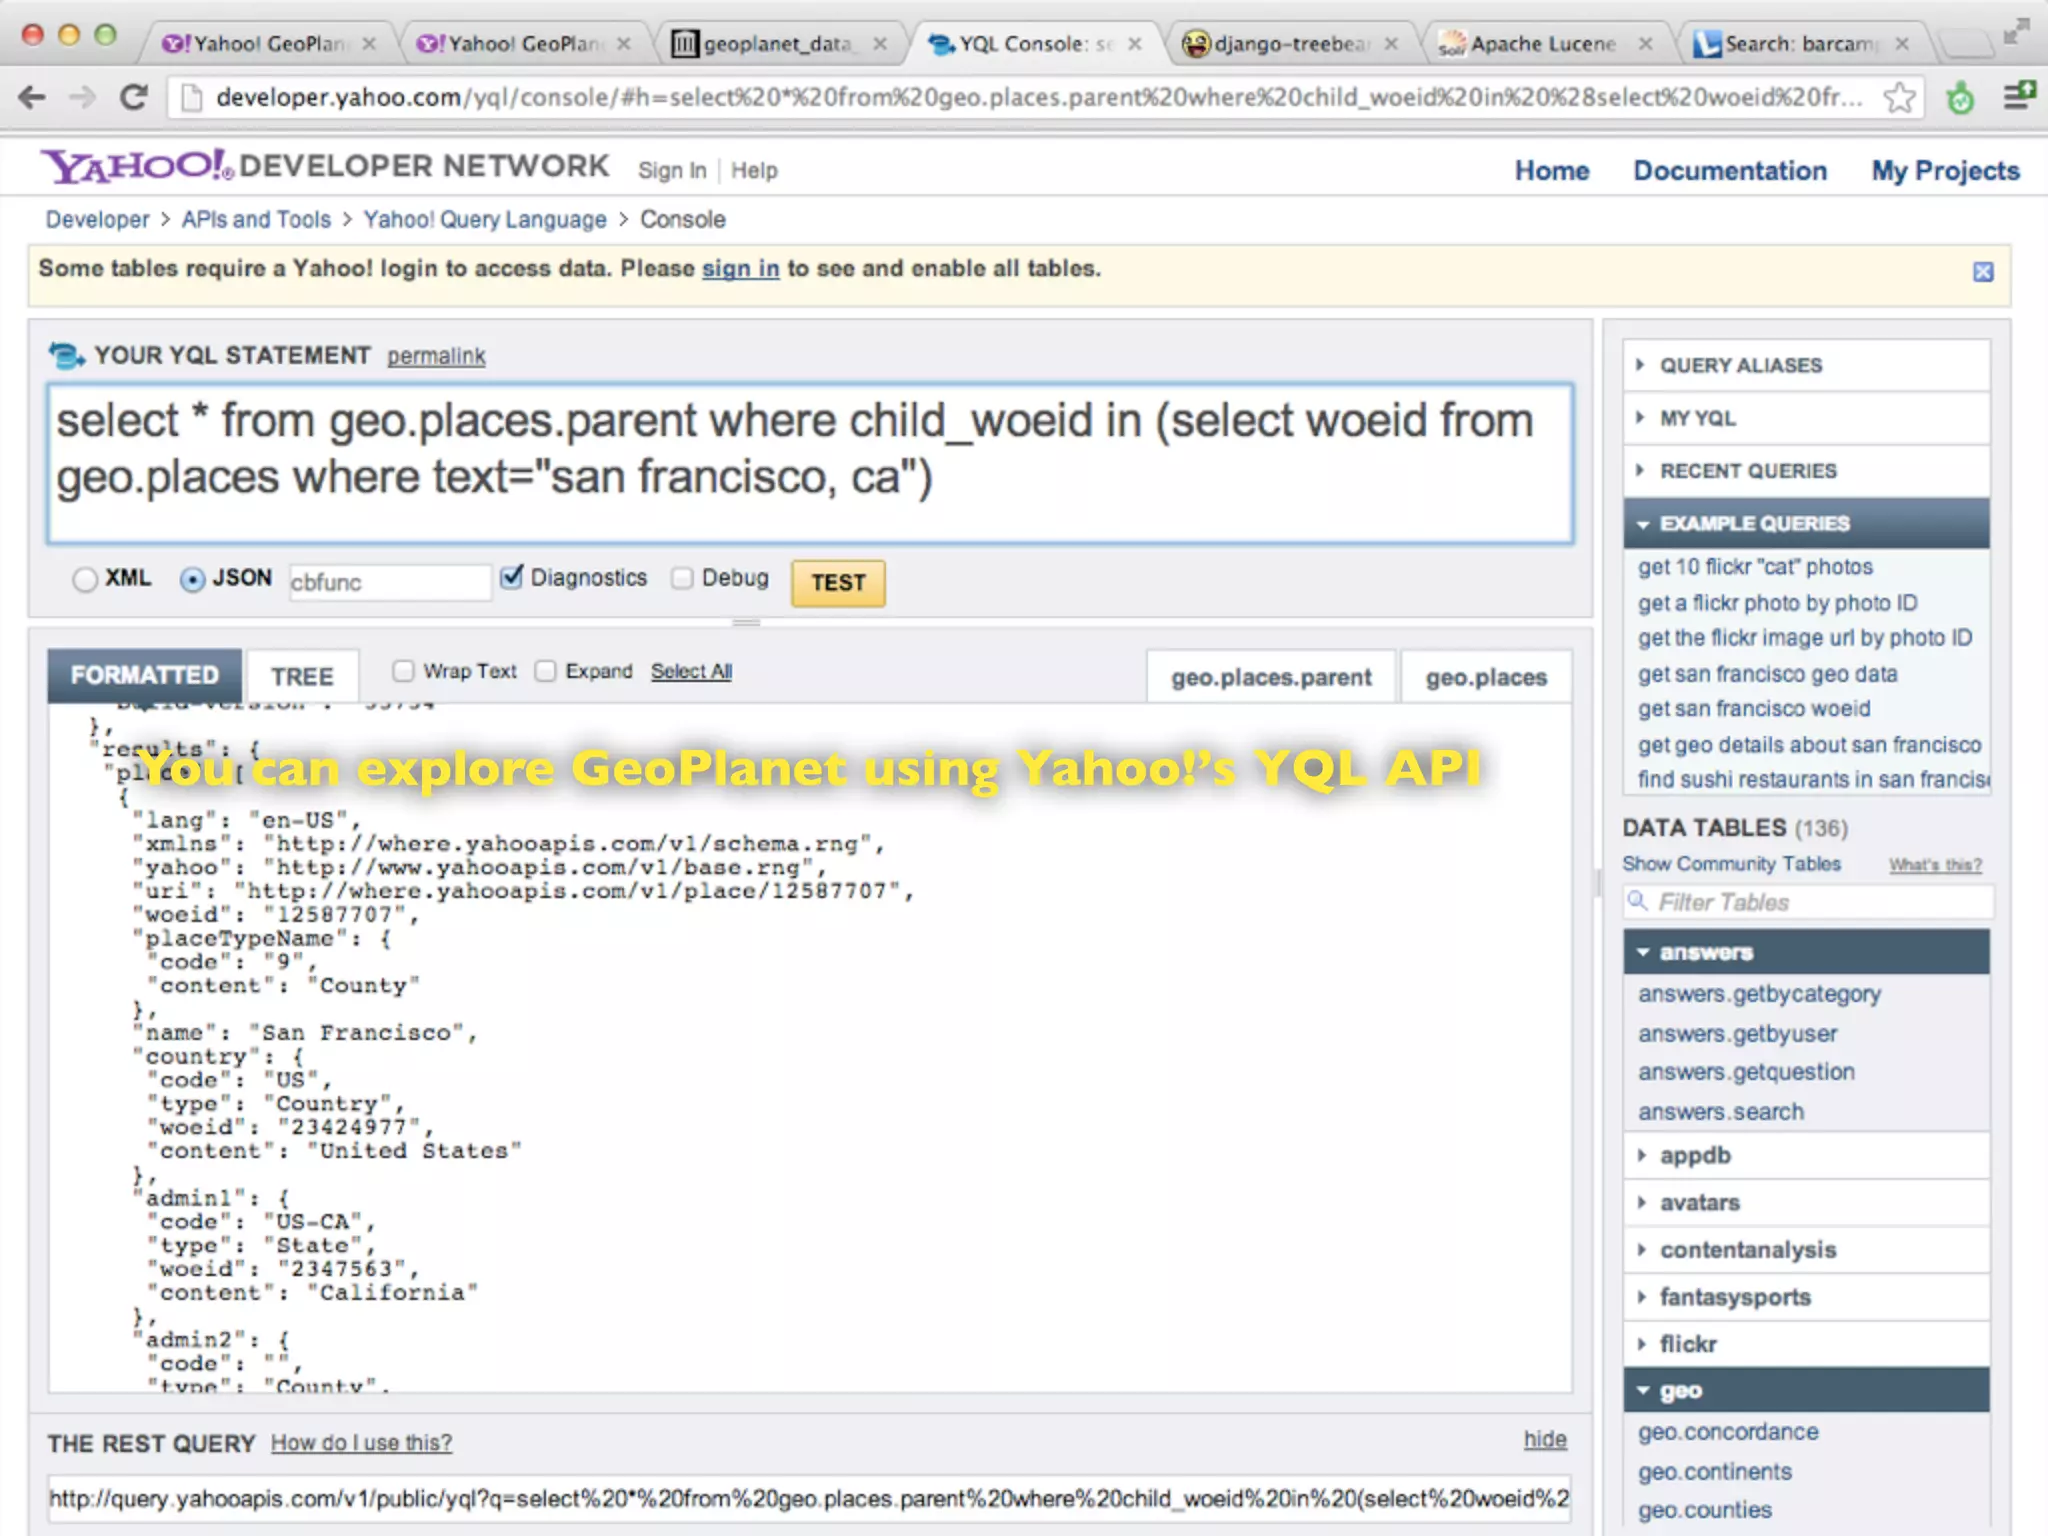The height and width of the screenshot is (1536, 2048).
Task: Open the geo.places.parent result tab
Action: pos(1271,677)
